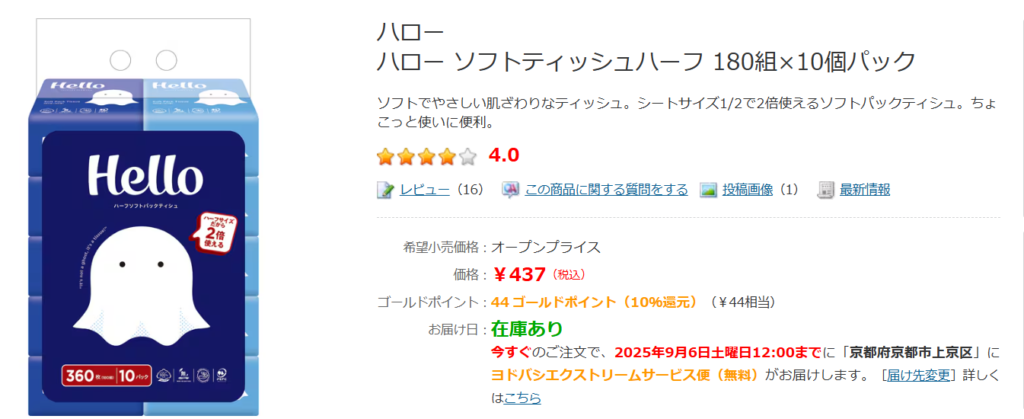1024x419 pixels.
Task: Click the latest information document icon
Action: click(826, 190)
